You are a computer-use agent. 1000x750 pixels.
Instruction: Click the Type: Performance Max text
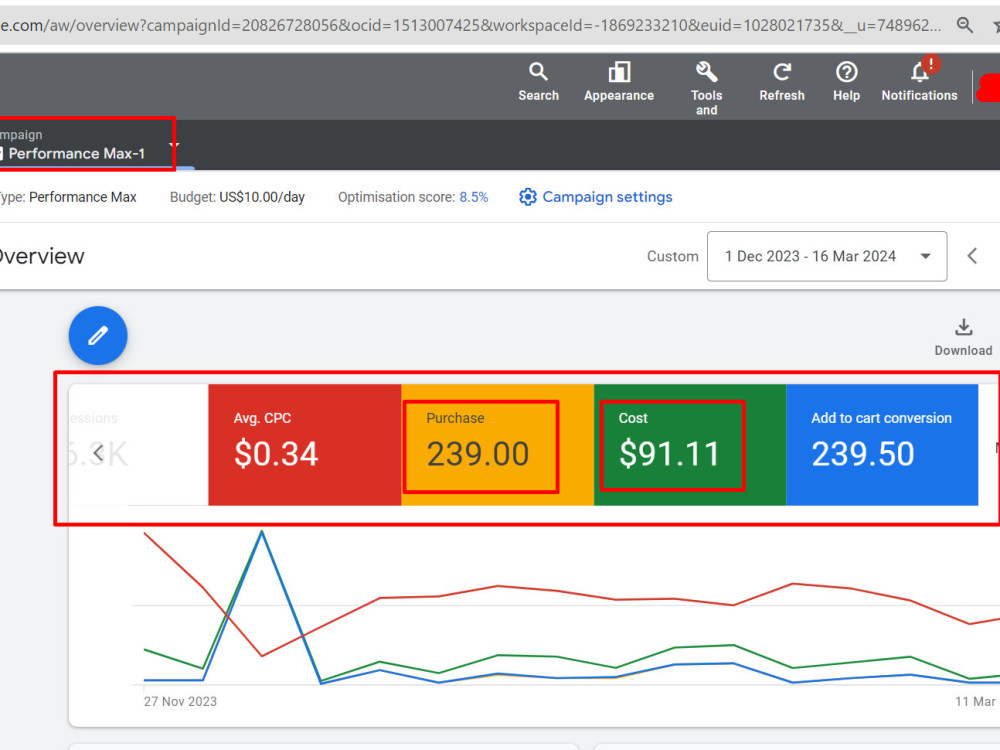pyautogui.click(x=68, y=197)
